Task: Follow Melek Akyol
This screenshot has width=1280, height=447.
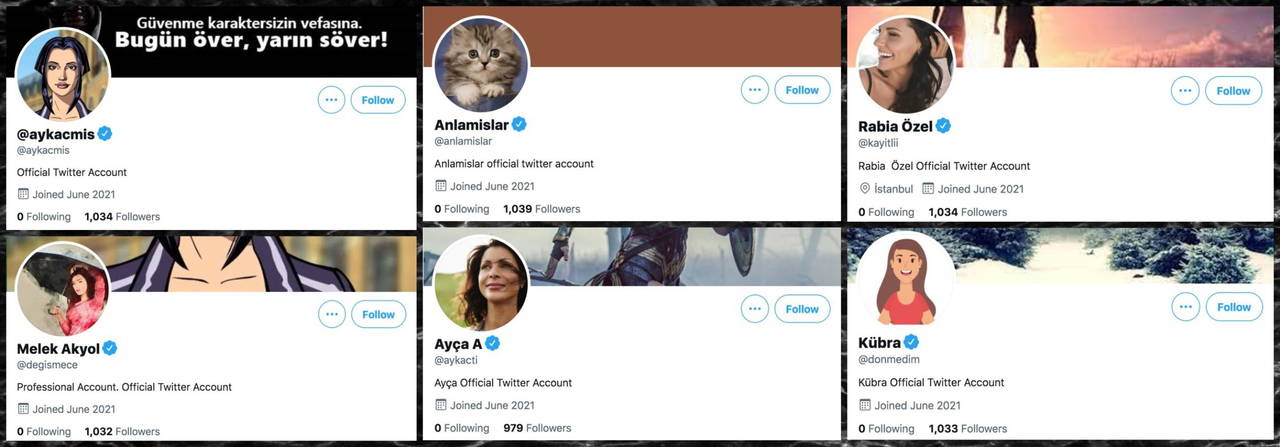Action: tap(378, 314)
